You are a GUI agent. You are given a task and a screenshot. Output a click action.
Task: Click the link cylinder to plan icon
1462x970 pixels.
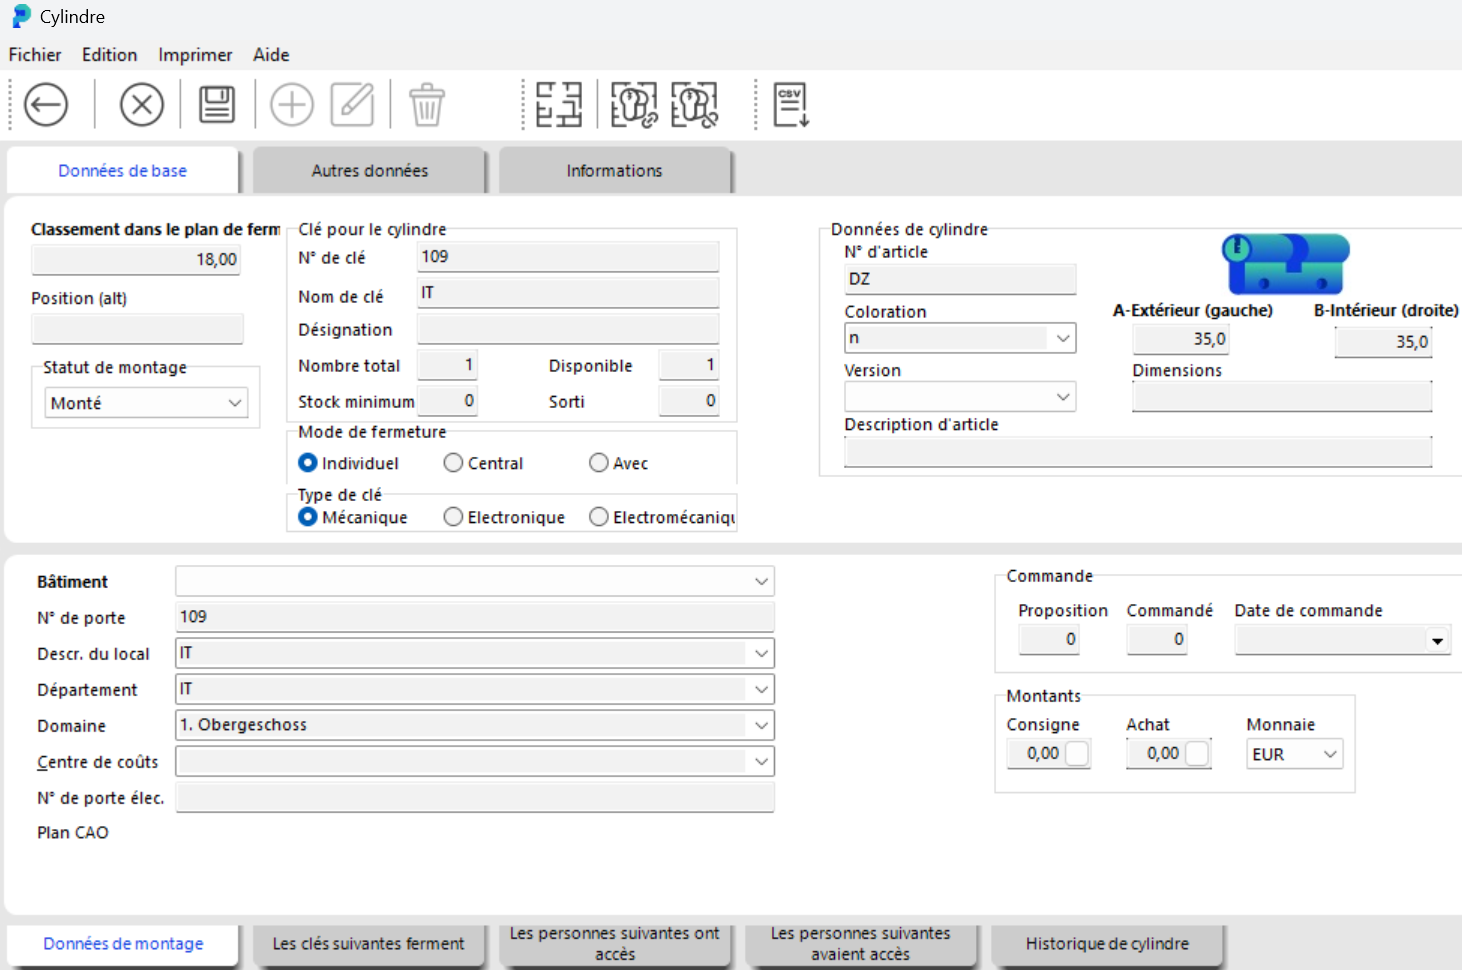click(634, 105)
